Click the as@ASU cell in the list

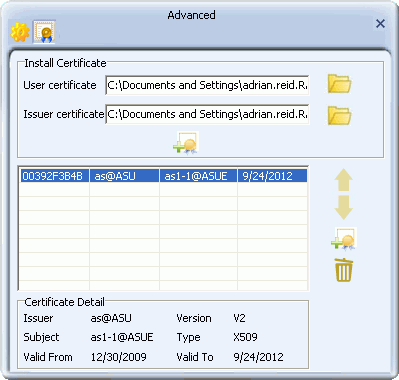coord(125,176)
